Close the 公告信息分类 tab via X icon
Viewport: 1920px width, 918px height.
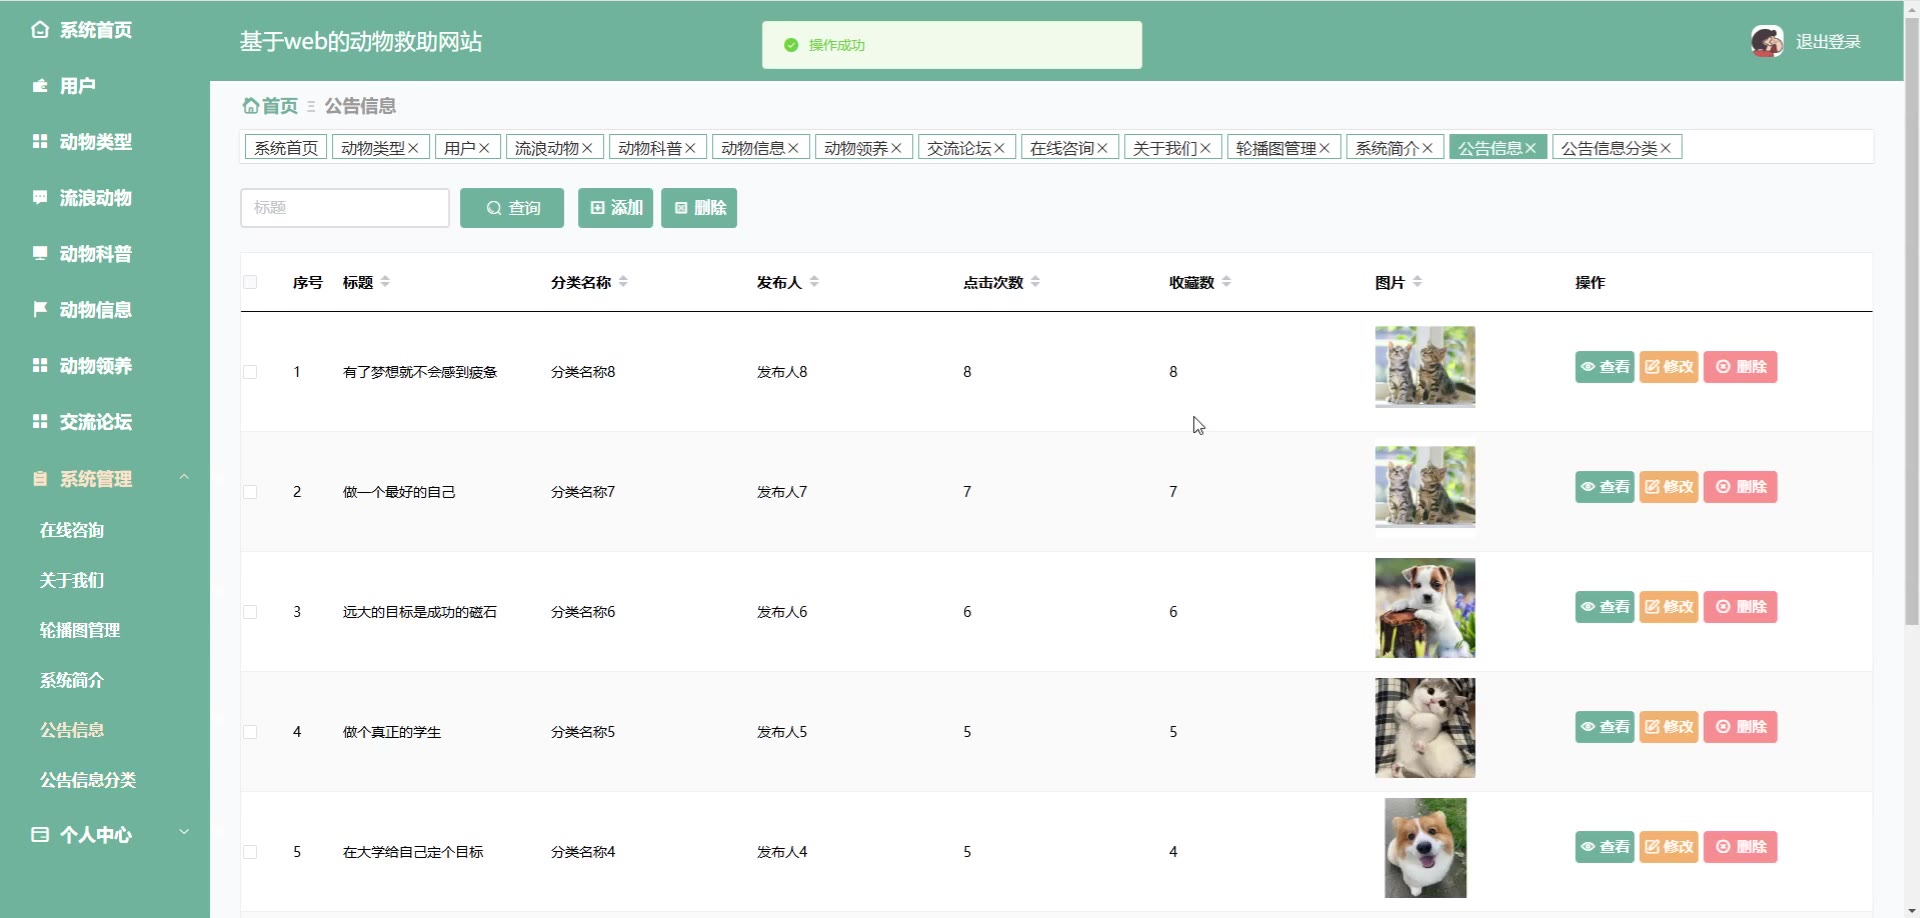point(1665,148)
